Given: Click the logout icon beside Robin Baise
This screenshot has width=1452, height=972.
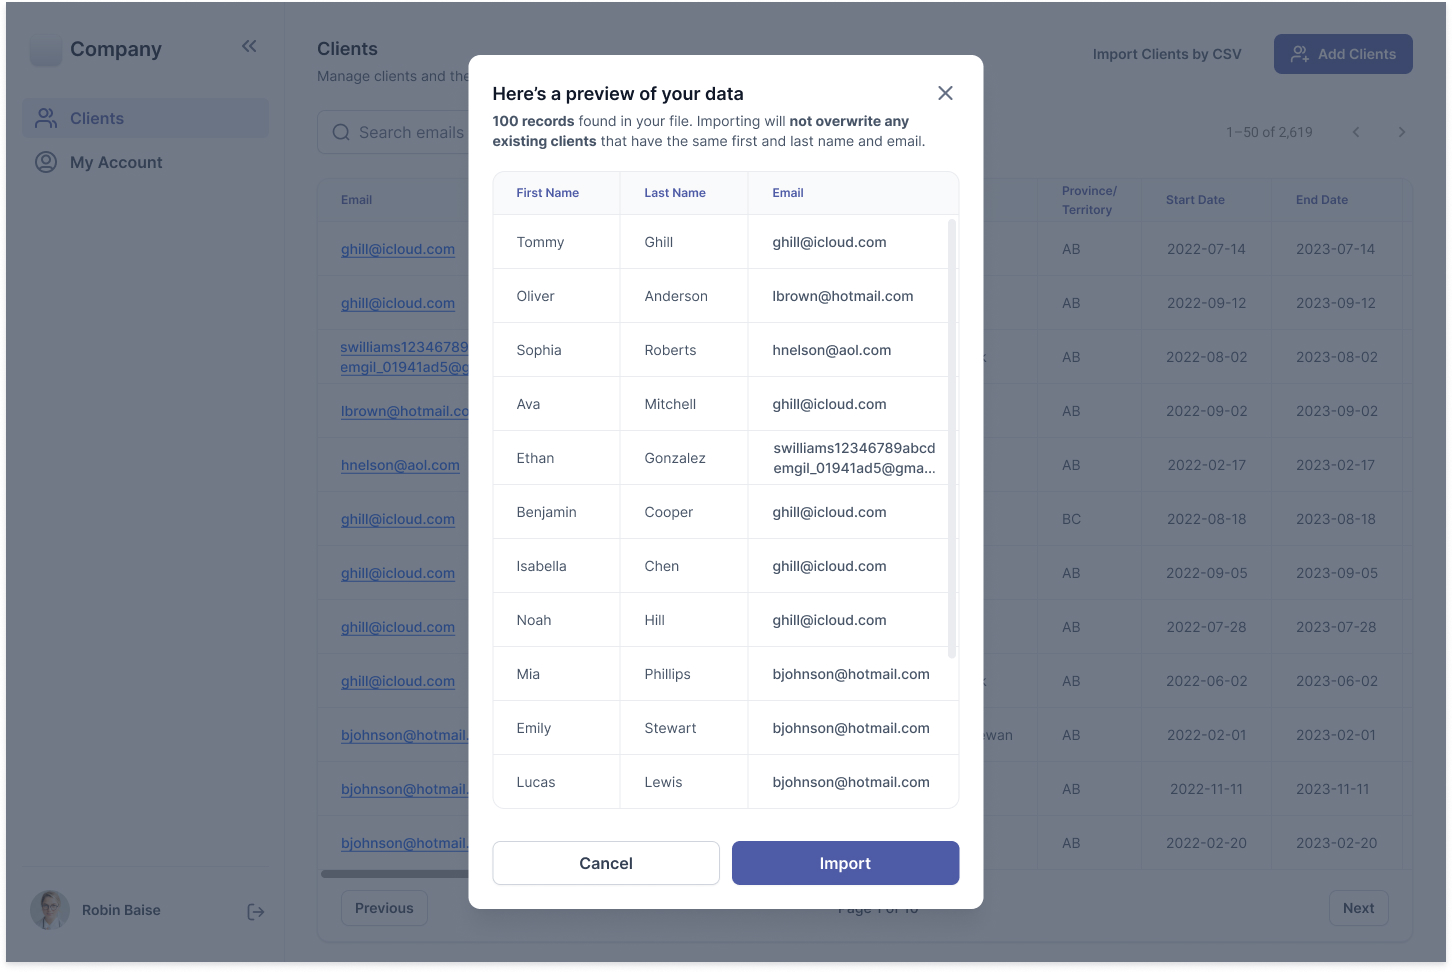Looking at the screenshot, I should click(x=256, y=911).
